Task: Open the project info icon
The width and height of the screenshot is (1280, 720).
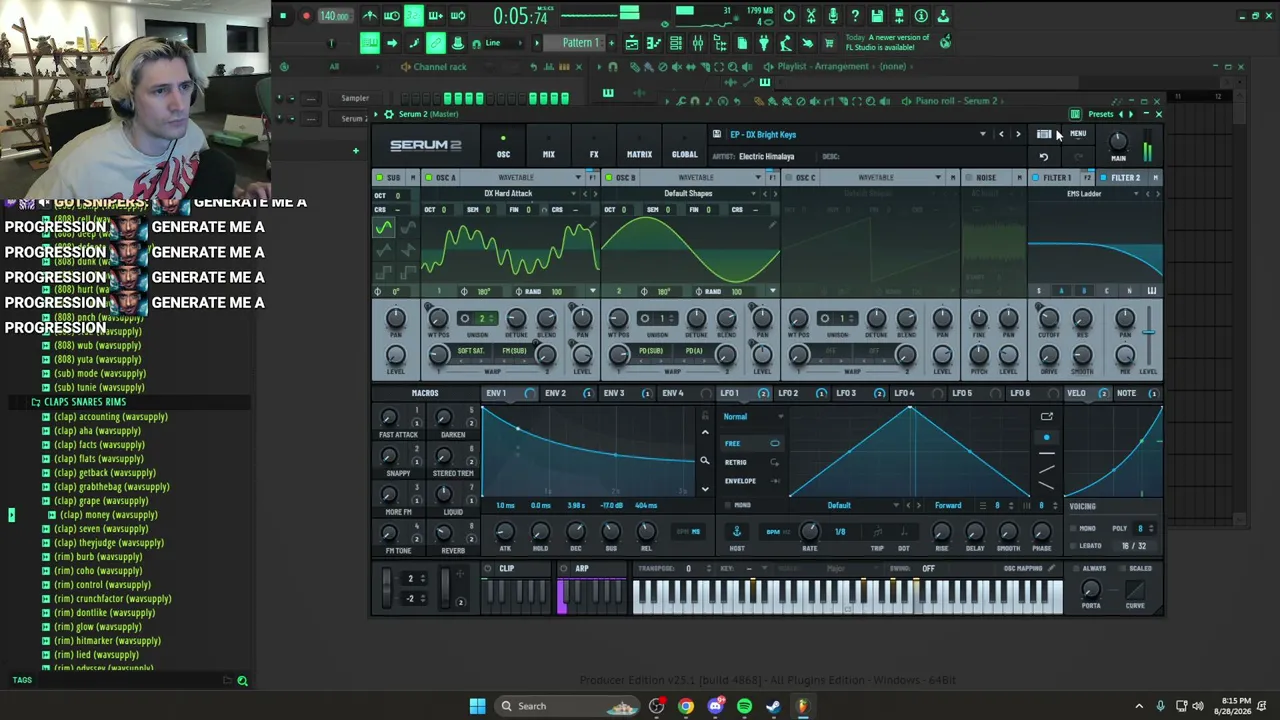Action: point(921,16)
